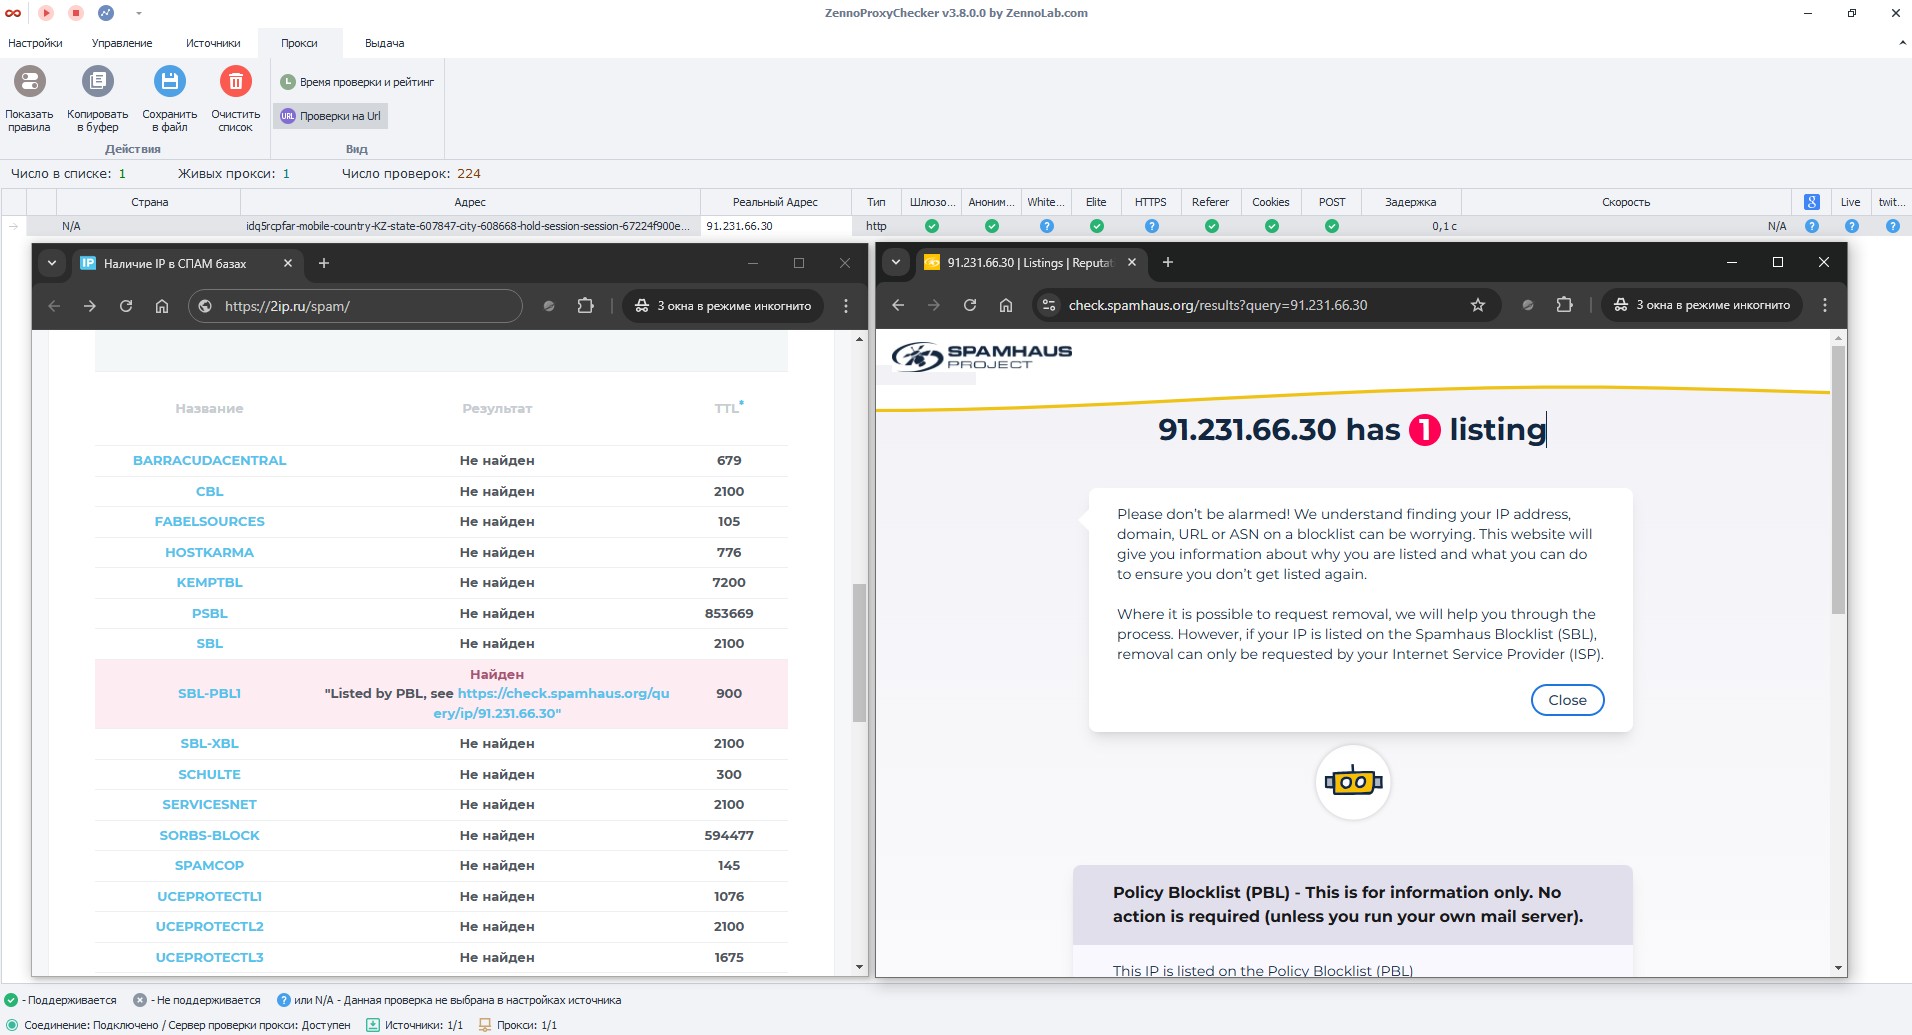Open extensions puzzle icon in the Spamhaus browser
This screenshot has width=1912, height=1035.
(x=1565, y=305)
